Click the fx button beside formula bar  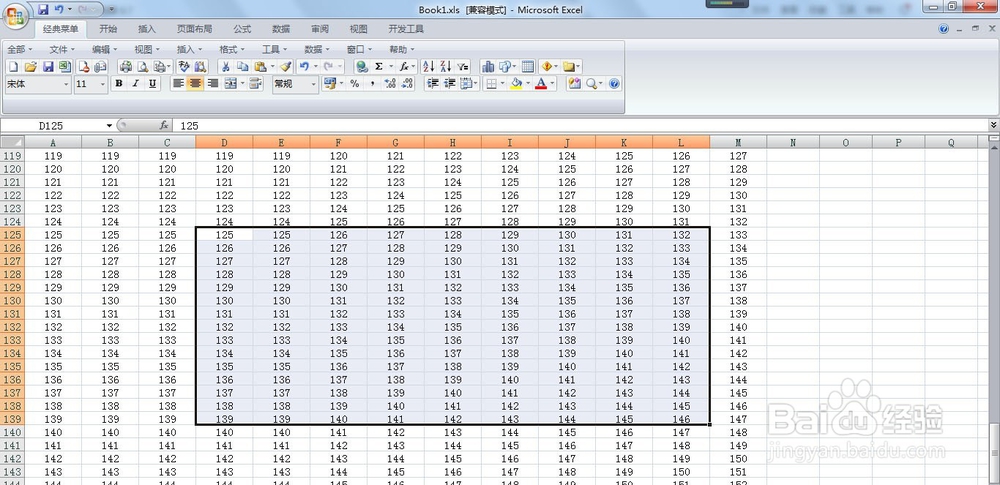[x=164, y=126]
